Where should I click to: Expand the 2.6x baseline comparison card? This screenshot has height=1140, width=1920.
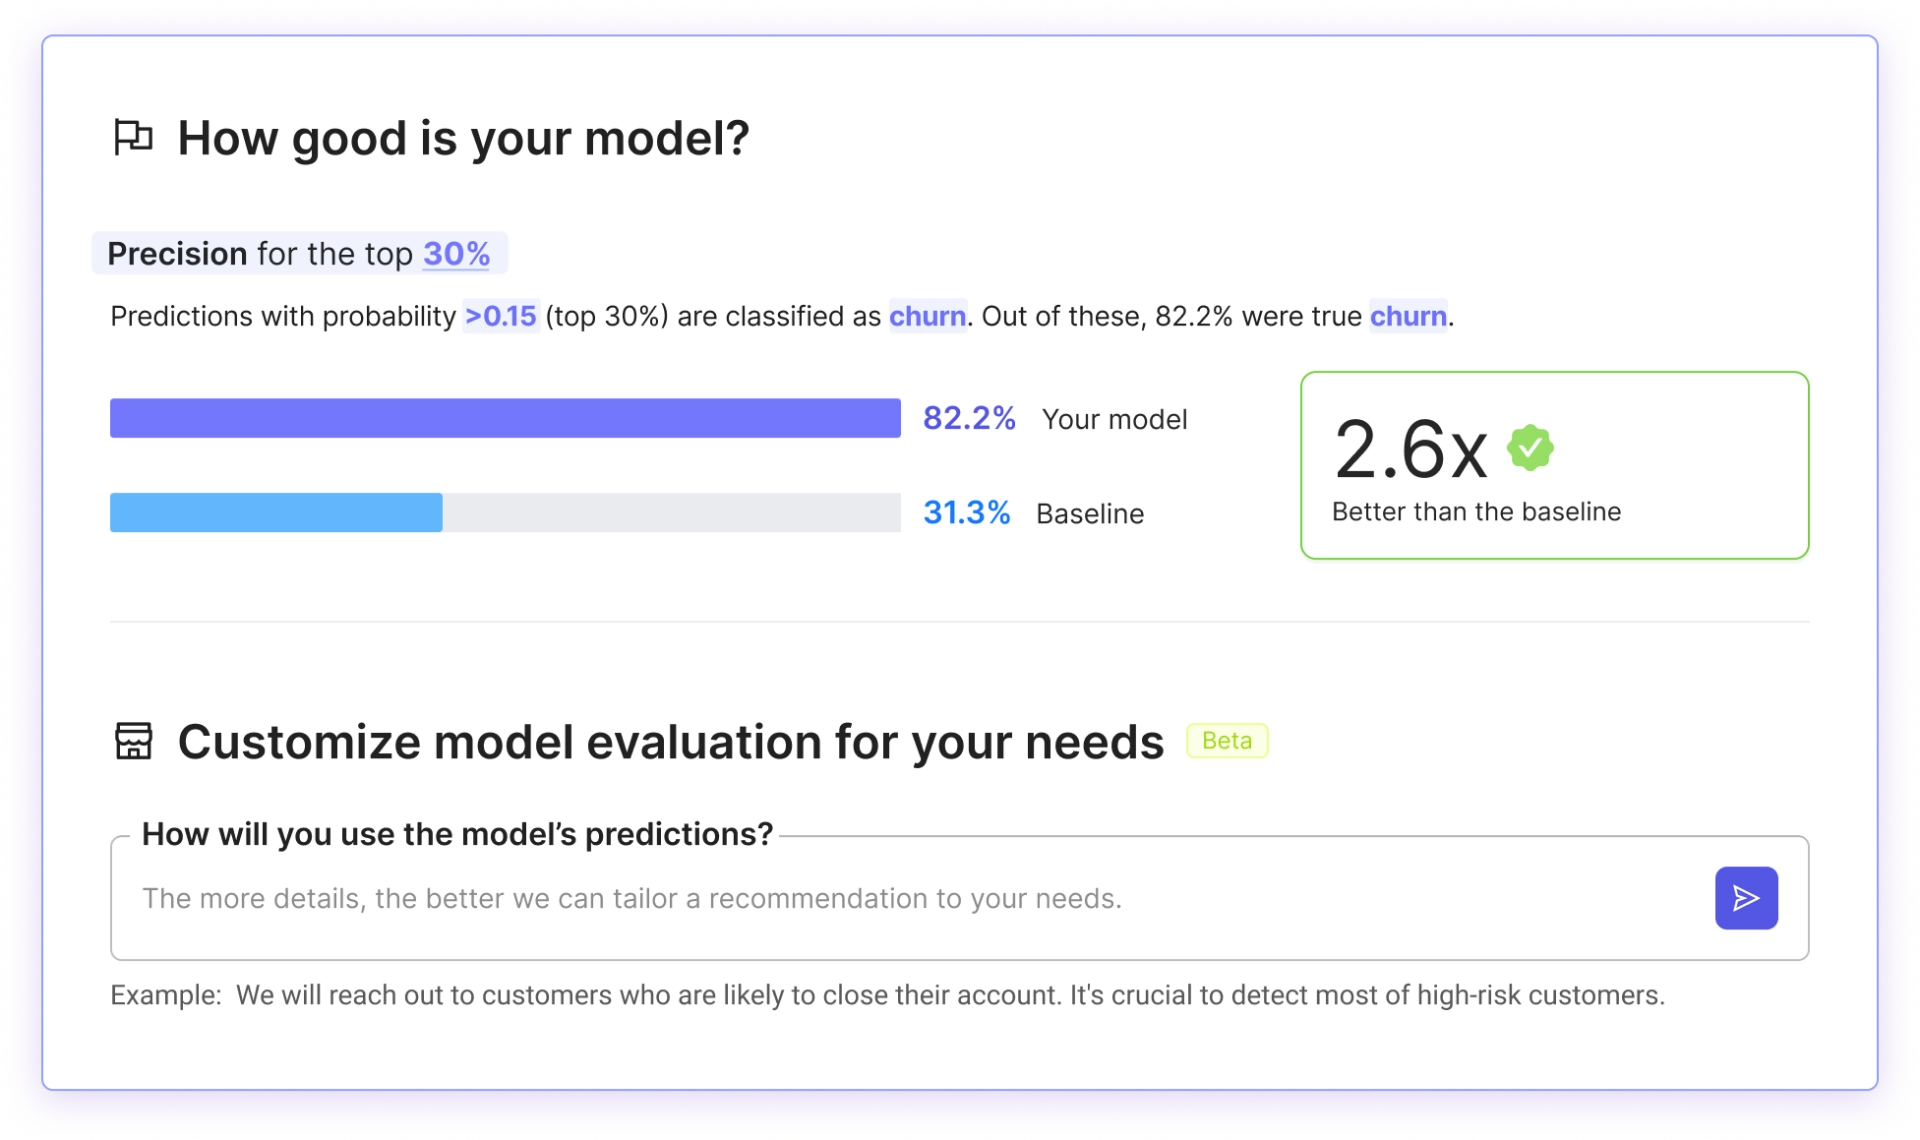[1553, 465]
